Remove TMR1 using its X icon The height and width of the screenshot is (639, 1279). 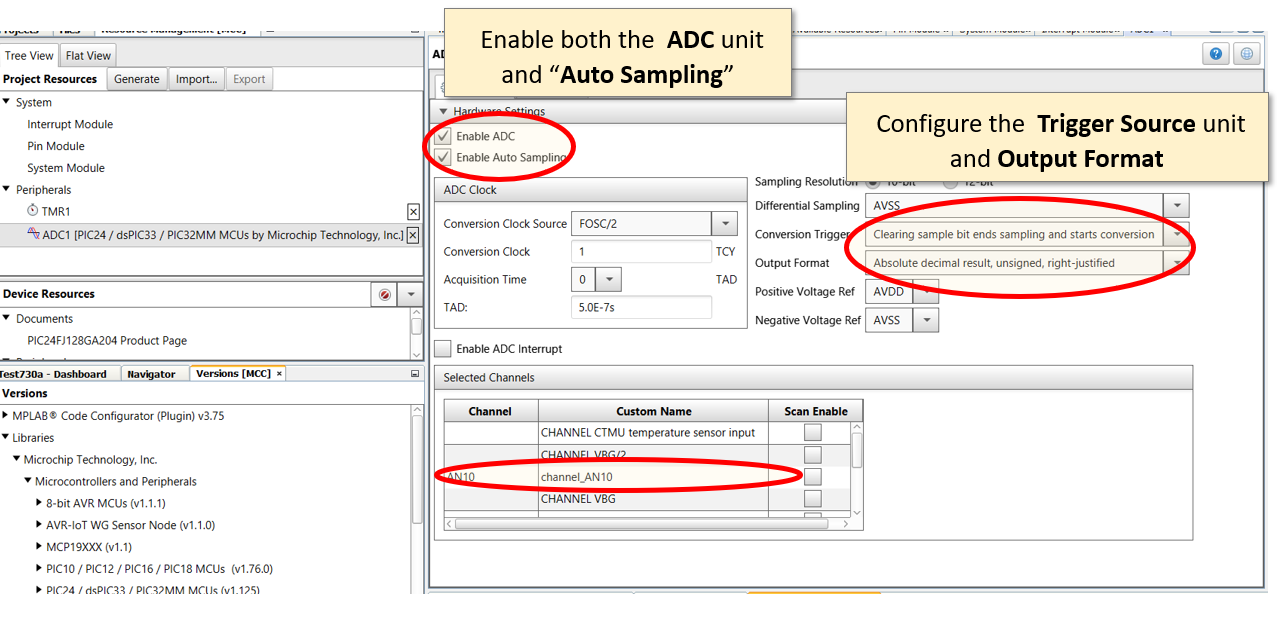coord(413,211)
